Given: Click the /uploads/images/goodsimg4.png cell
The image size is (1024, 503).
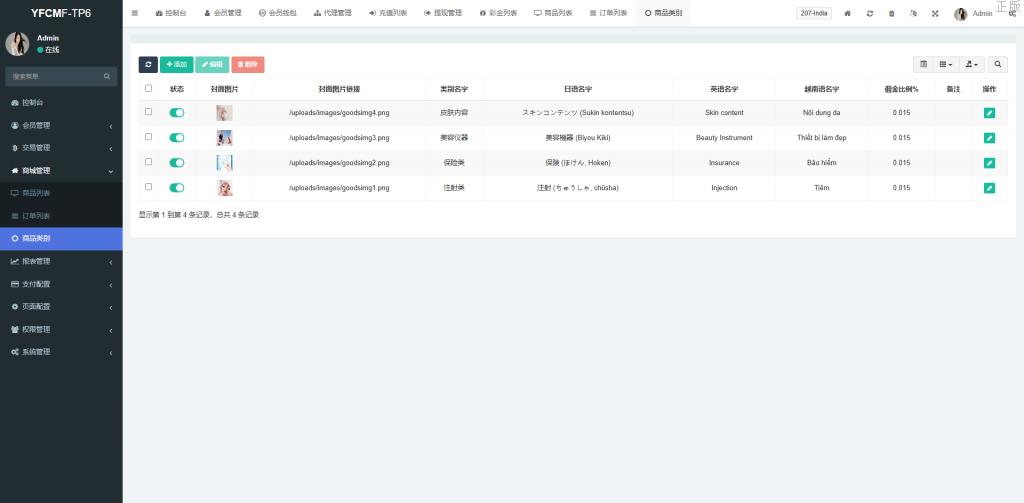Looking at the screenshot, I should tap(340, 113).
